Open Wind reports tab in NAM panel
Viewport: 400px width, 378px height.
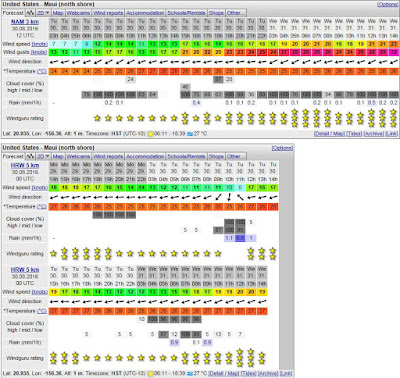click(x=108, y=13)
